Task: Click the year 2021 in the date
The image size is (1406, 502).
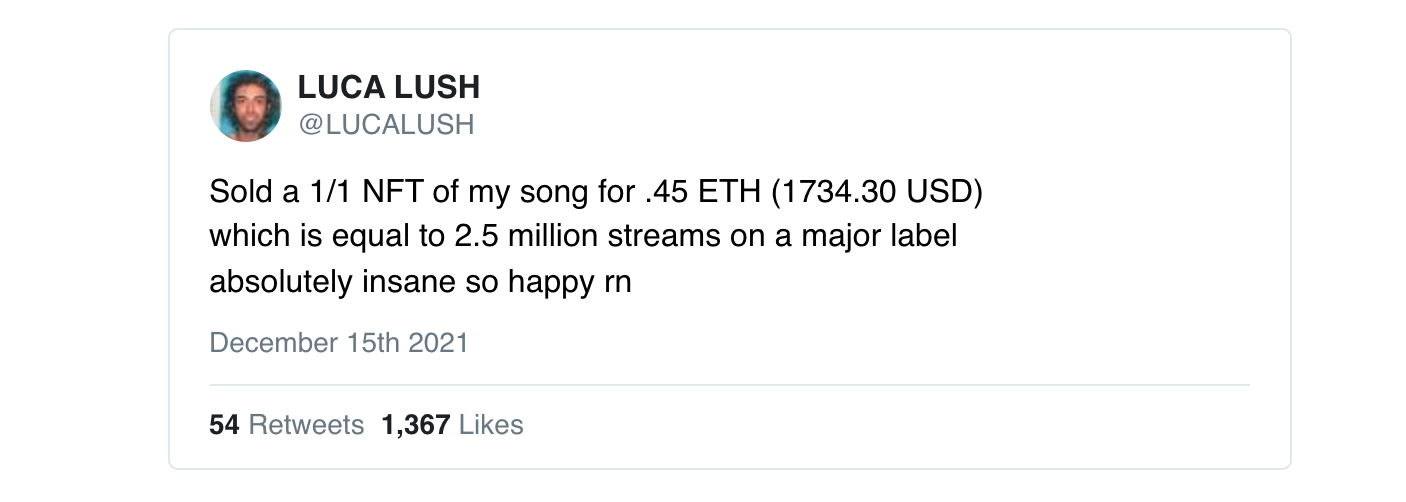Action: [438, 343]
